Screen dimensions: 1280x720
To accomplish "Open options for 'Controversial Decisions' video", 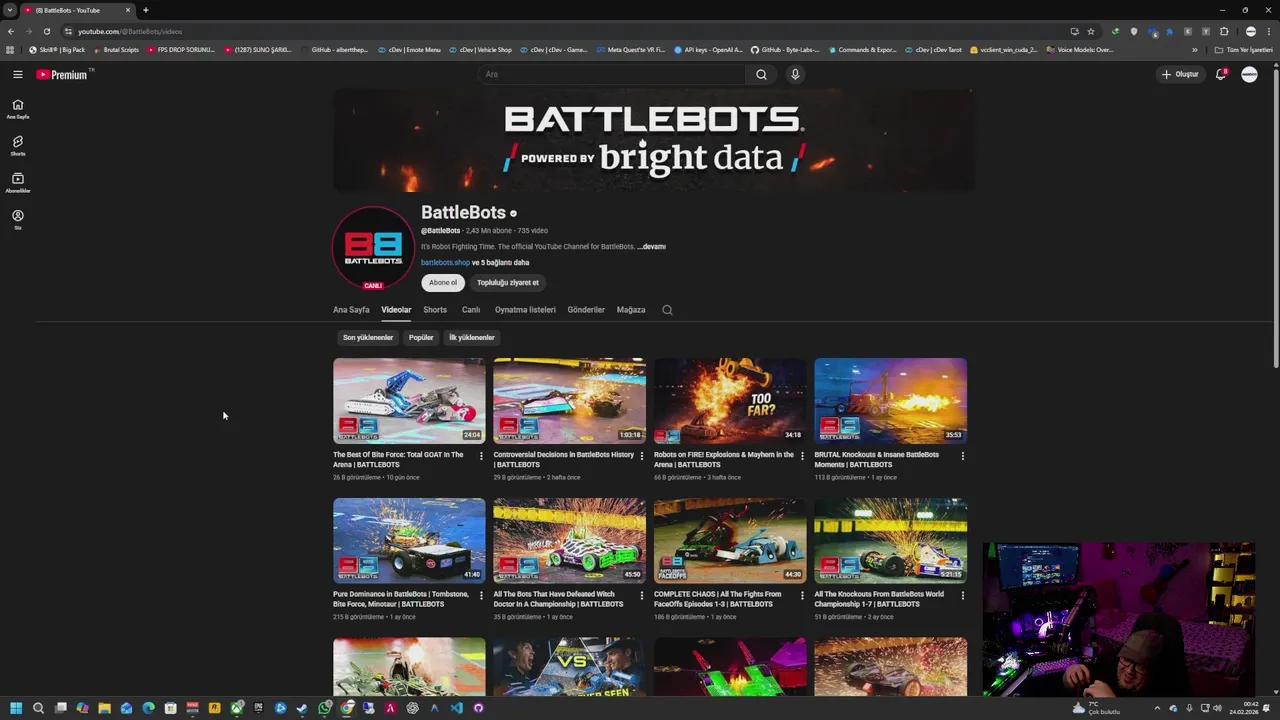I will [641, 456].
